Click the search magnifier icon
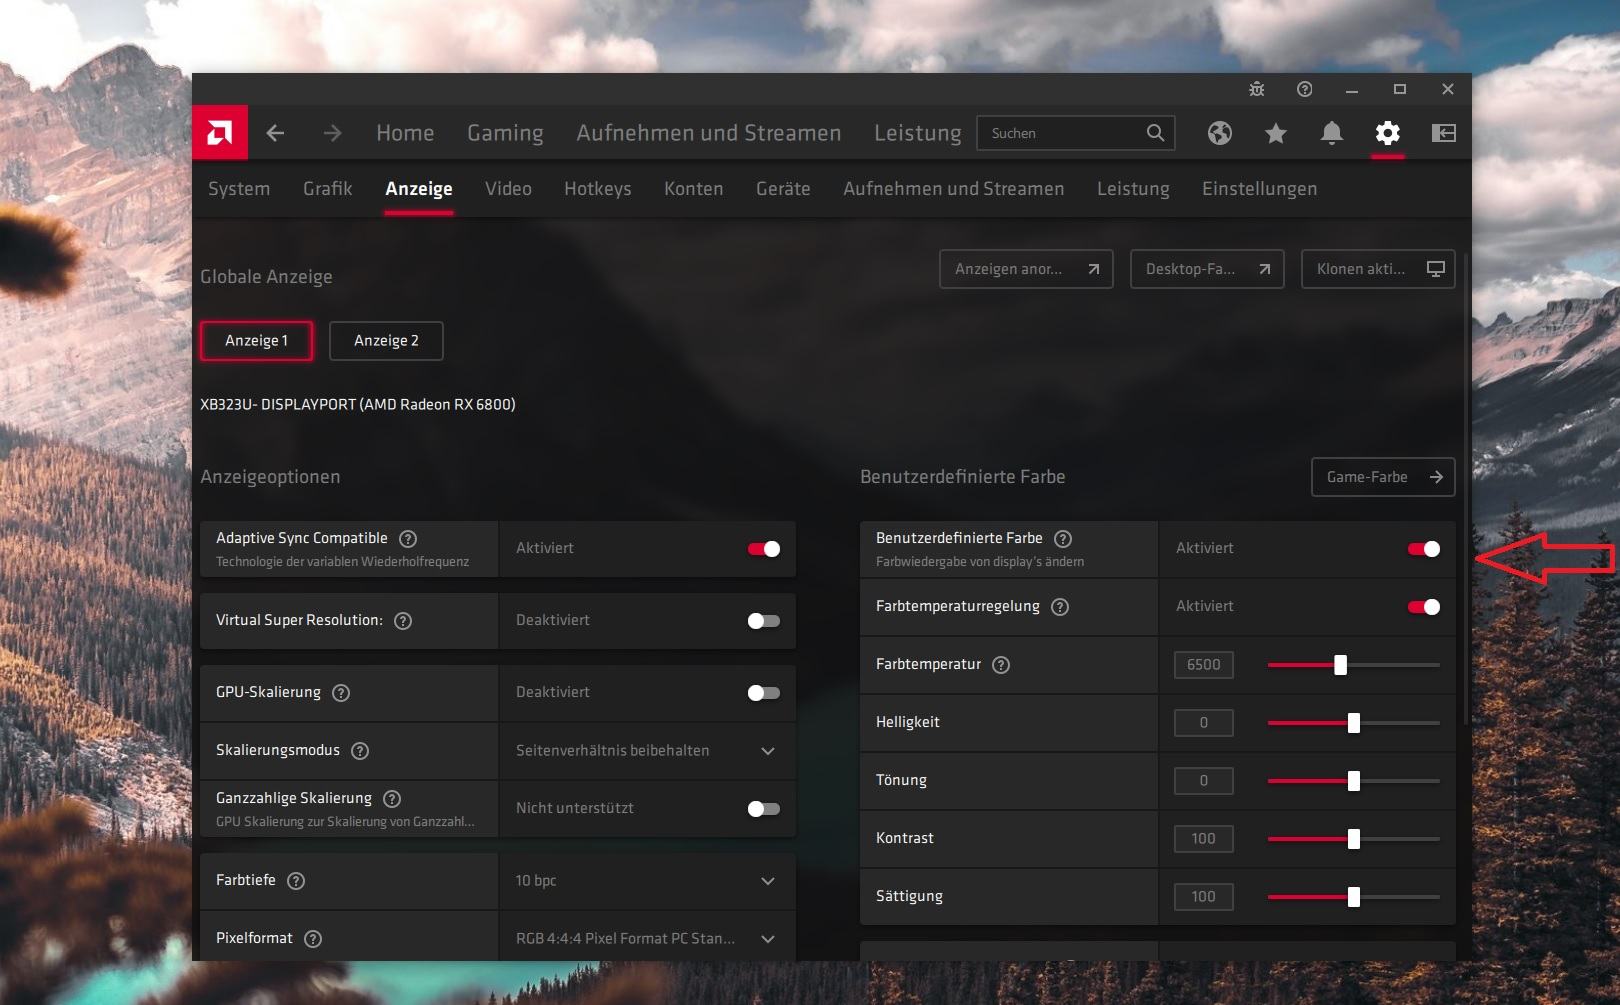The width and height of the screenshot is (1620, 1005). click(1155, 133)
